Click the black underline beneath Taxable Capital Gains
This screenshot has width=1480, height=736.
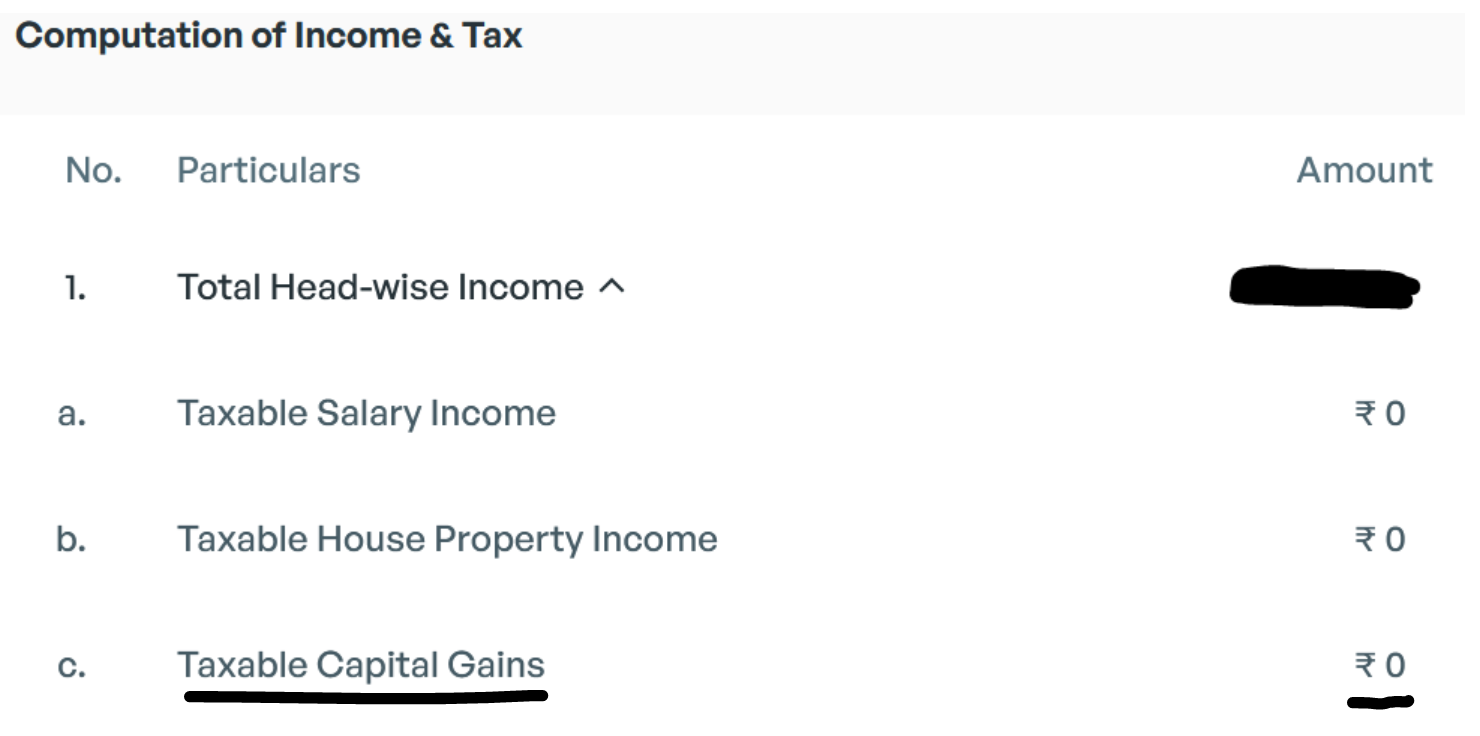pos(366,695)
